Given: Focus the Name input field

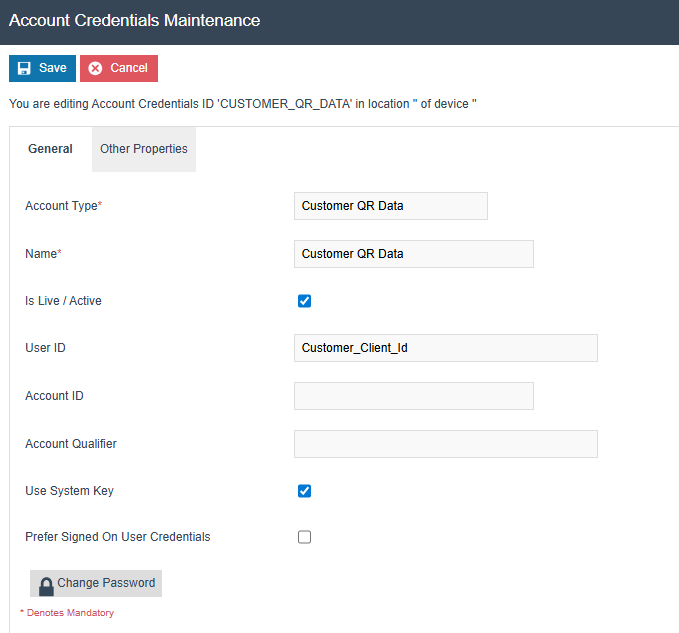Looking at the screenshot, I should pos(414,254).
